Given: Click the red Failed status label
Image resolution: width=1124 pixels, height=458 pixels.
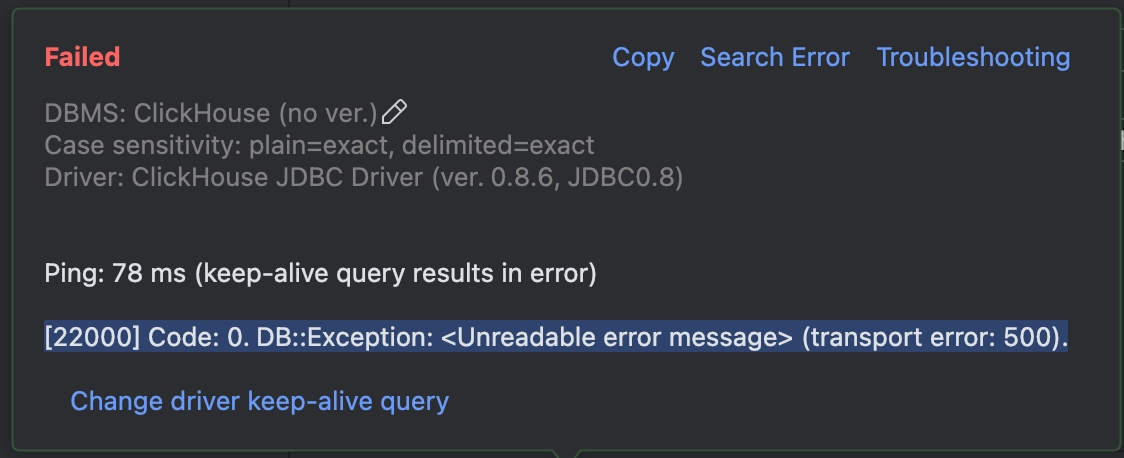Looking at the screenshot, I should click(x=82, y=57).
